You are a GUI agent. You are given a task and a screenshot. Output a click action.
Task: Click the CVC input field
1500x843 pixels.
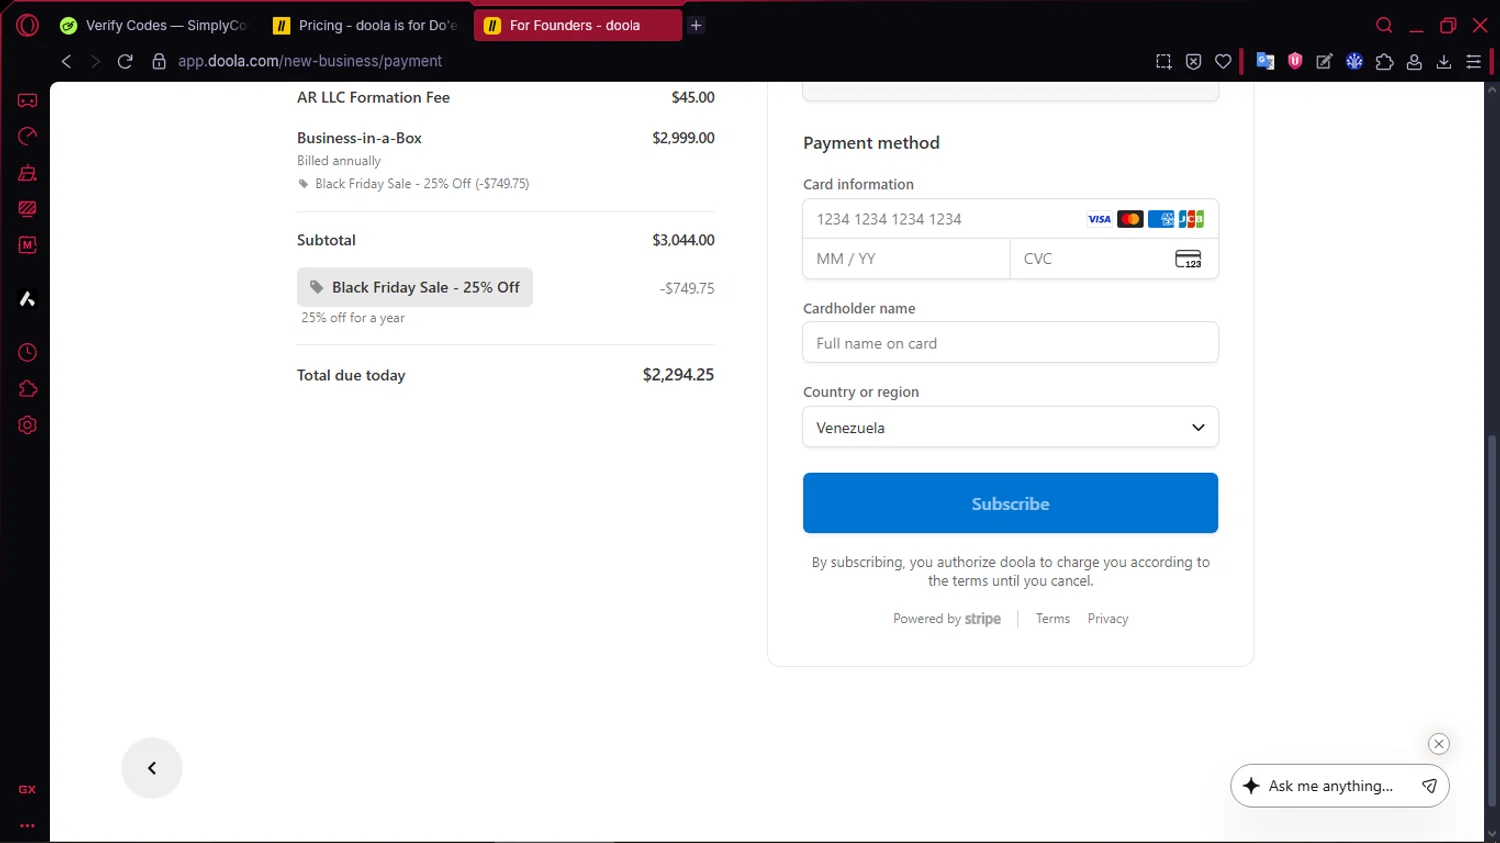(1114, 258)
